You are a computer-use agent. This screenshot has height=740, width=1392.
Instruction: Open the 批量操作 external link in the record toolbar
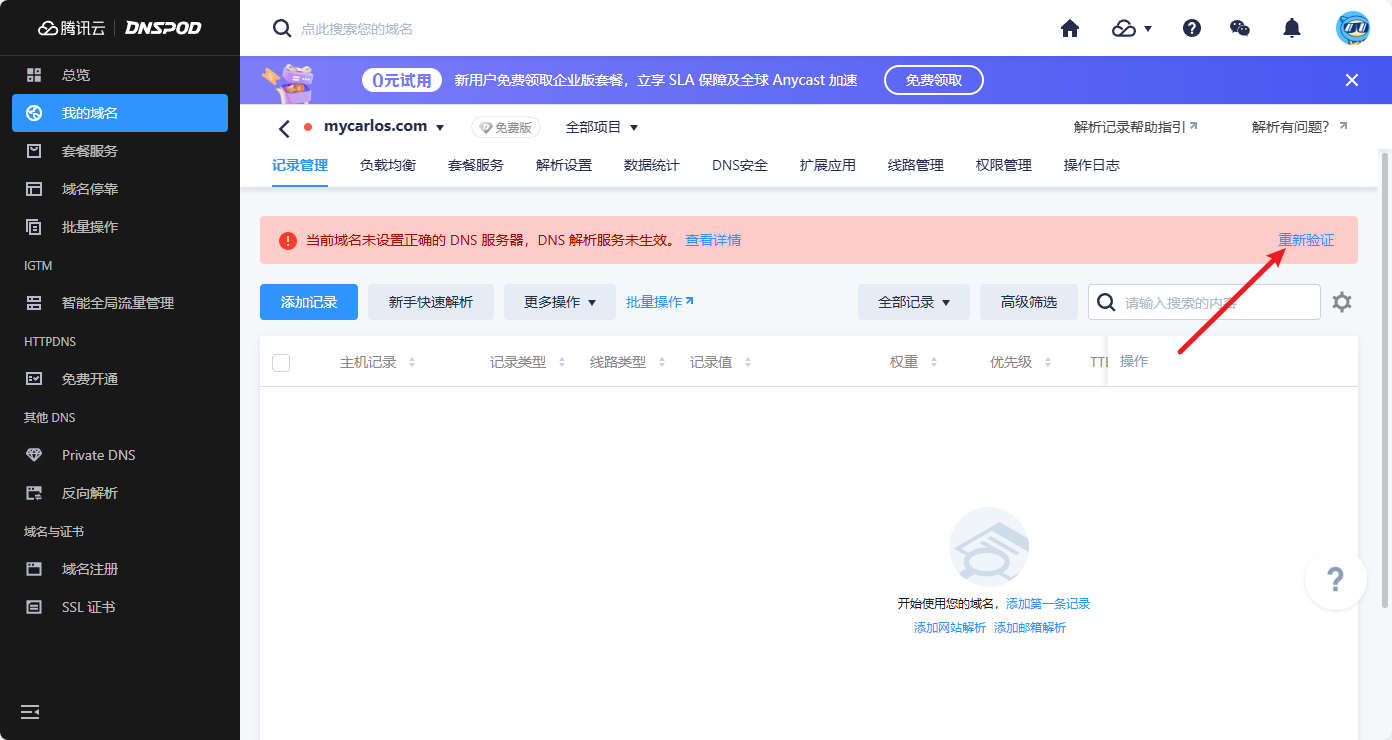point(660,301)
